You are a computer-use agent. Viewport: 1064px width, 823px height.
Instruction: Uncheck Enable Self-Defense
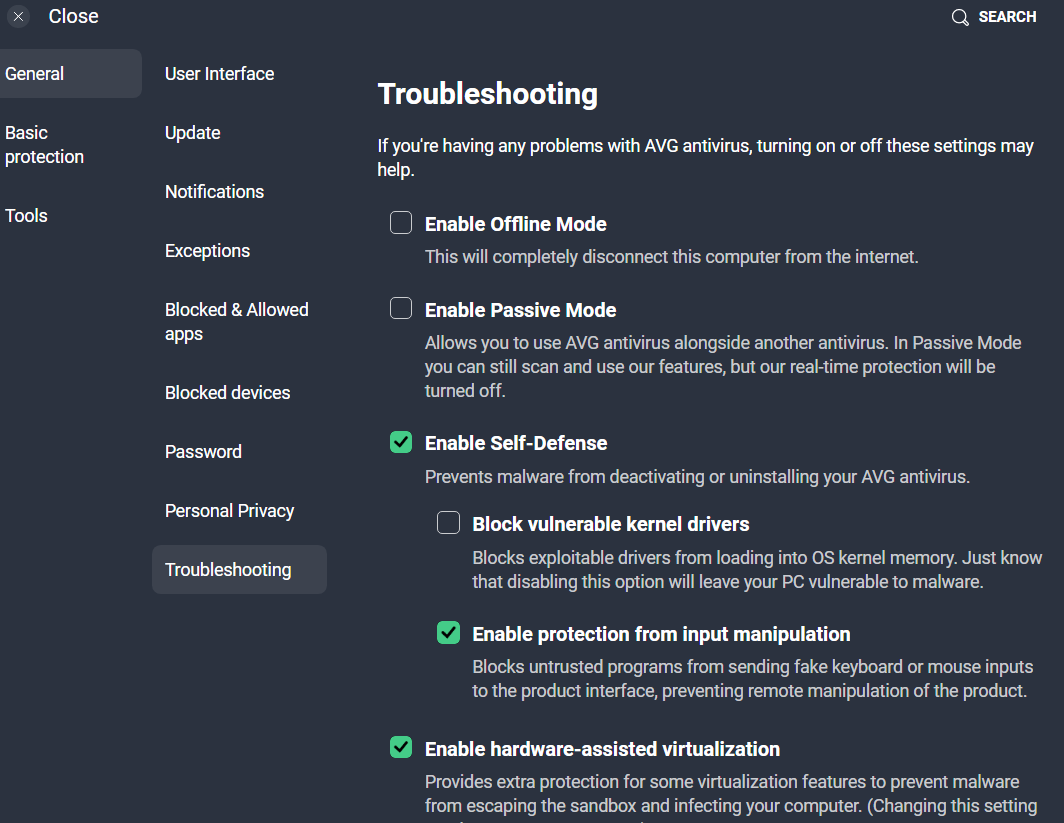401,442
